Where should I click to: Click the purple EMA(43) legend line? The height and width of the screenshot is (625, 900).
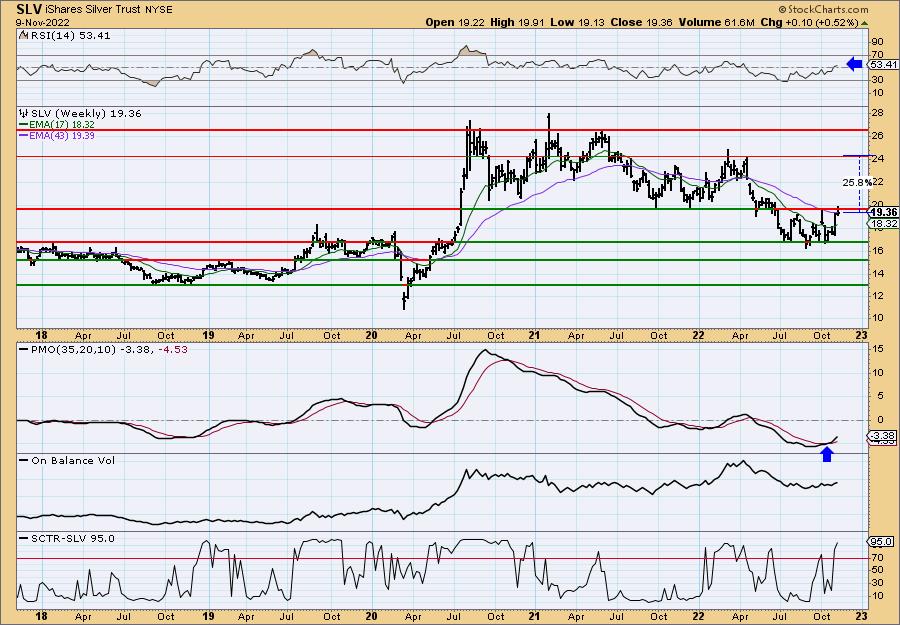(x=23, y=136)
